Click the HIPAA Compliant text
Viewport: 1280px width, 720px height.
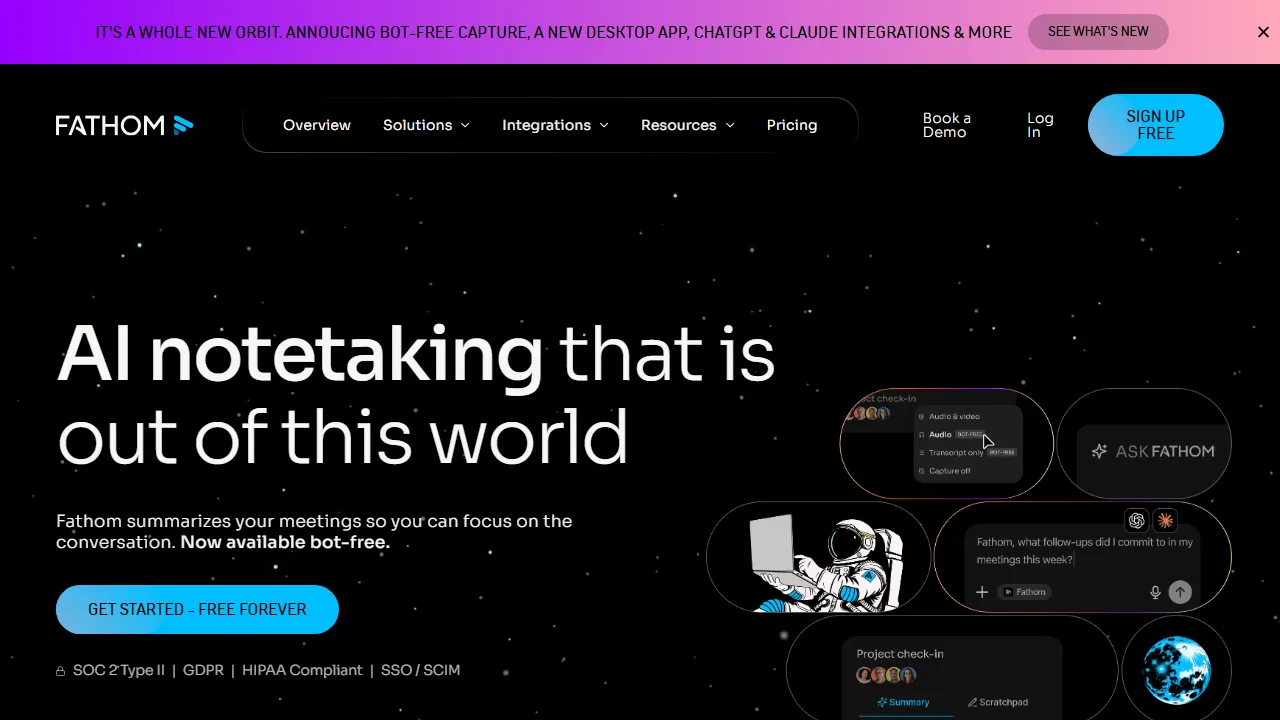click(x=302, y=670)
